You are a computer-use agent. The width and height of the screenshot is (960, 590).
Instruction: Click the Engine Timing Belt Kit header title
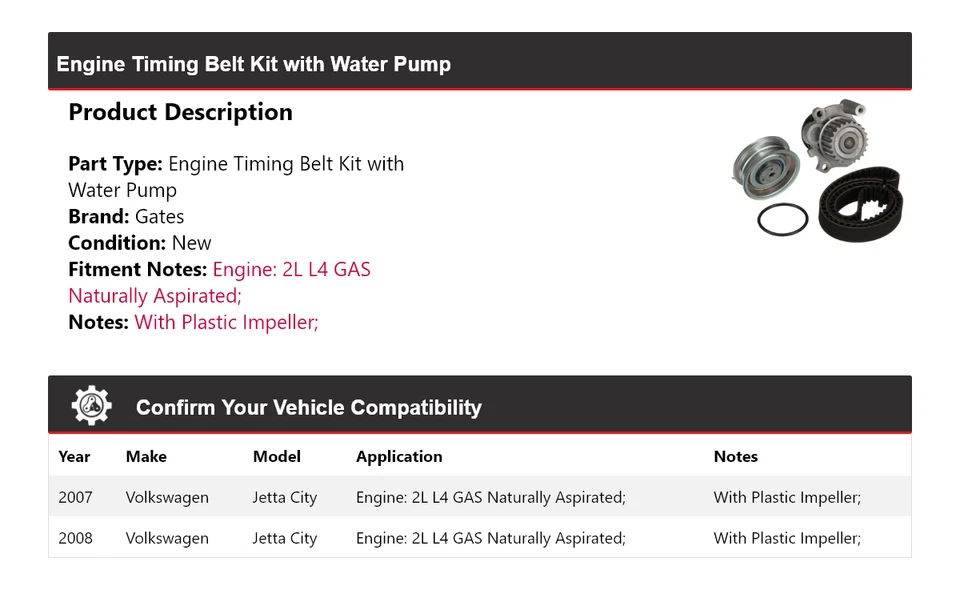[253, 64]
